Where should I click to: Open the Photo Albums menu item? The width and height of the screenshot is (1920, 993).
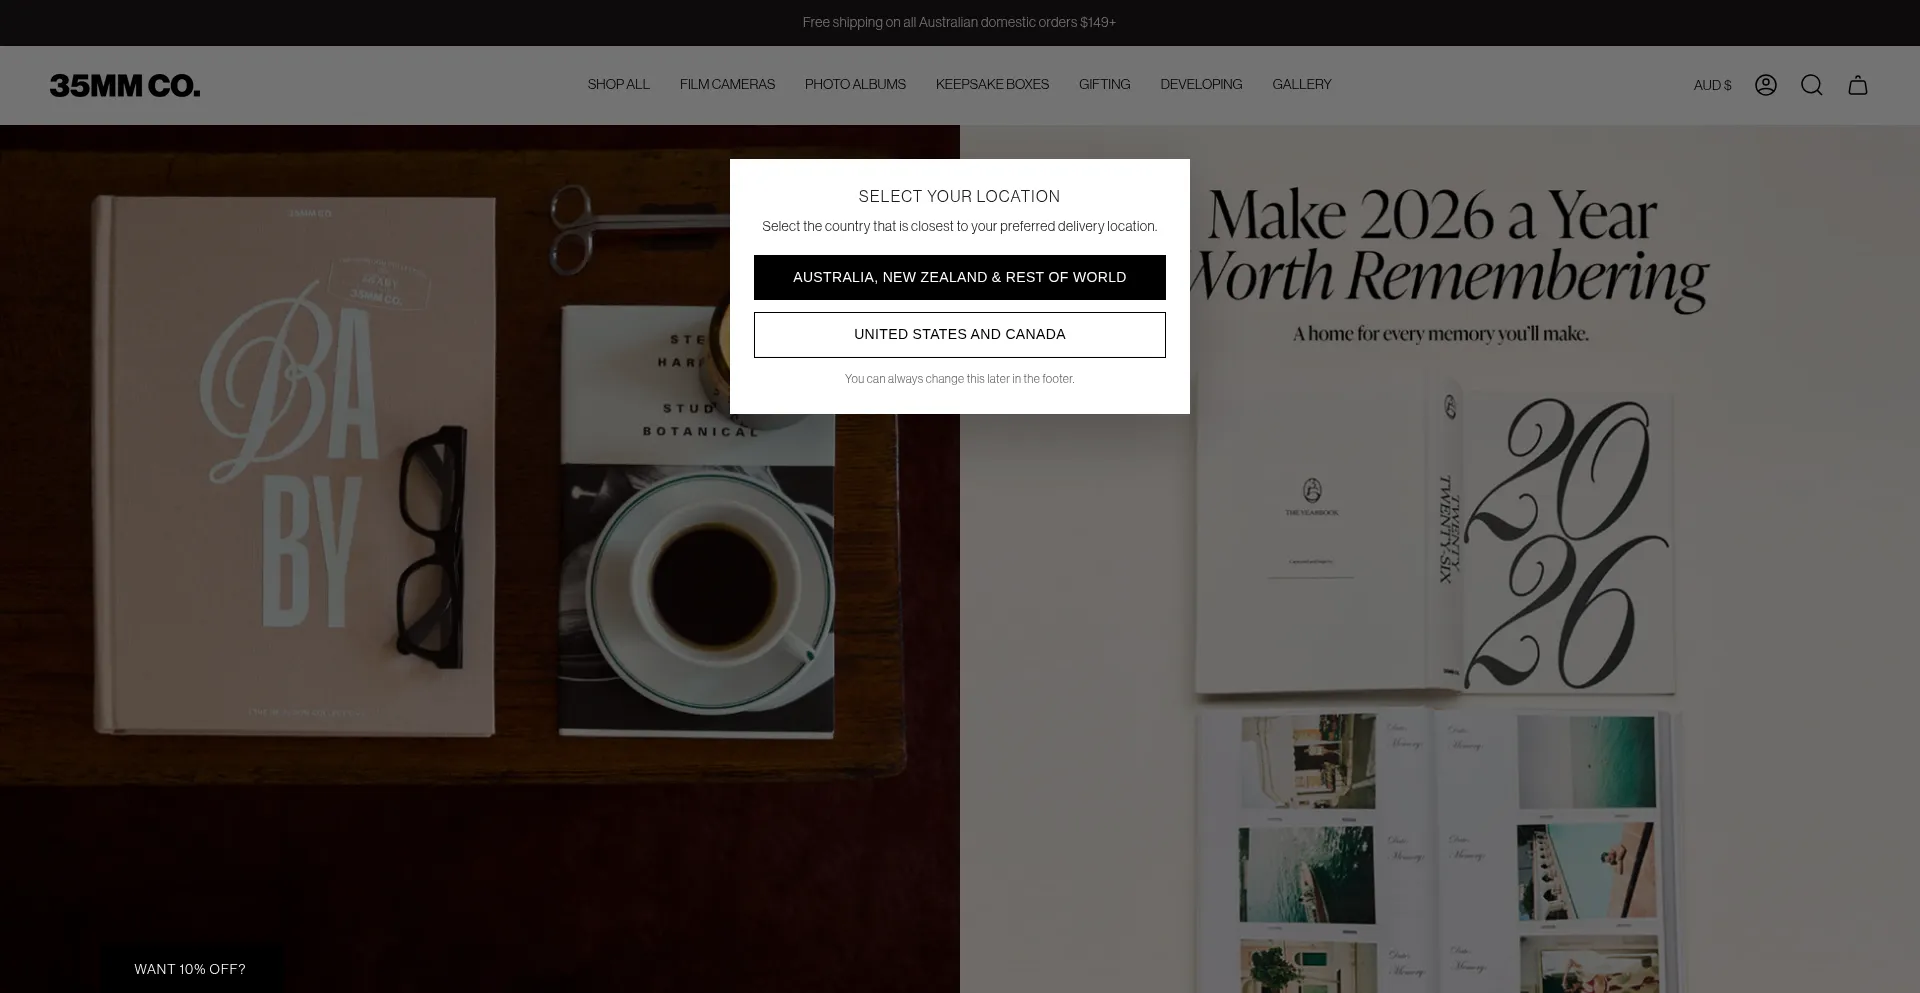pyautogui.click(x=855, y=85)
